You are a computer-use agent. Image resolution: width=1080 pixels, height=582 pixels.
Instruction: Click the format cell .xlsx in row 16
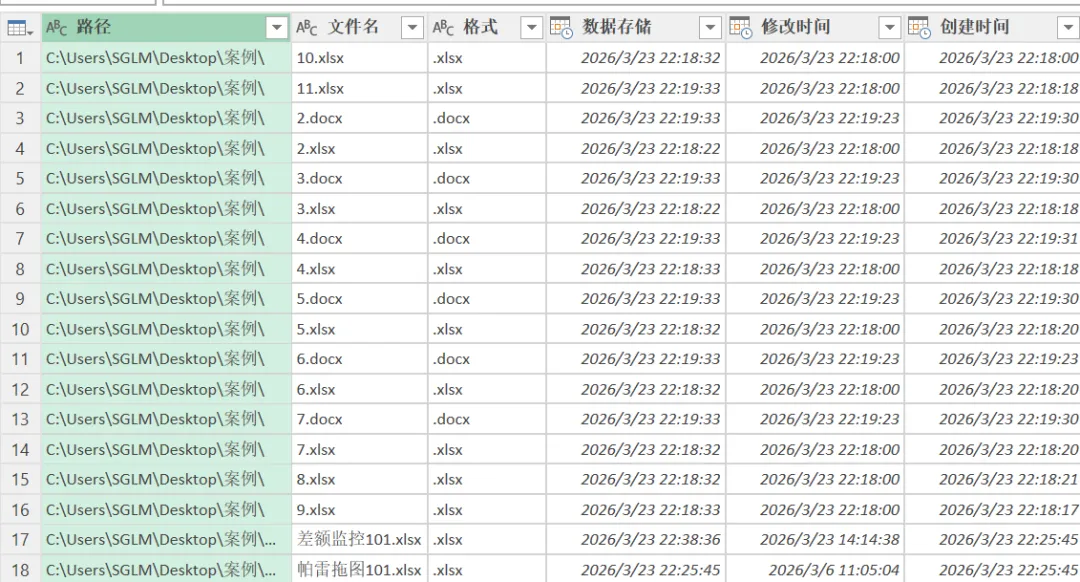pos(487,510)
